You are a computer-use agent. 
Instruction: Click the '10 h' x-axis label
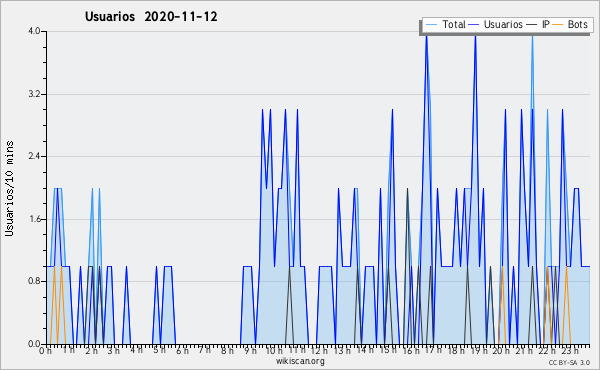pyautogui.click(x=274, y=351)
